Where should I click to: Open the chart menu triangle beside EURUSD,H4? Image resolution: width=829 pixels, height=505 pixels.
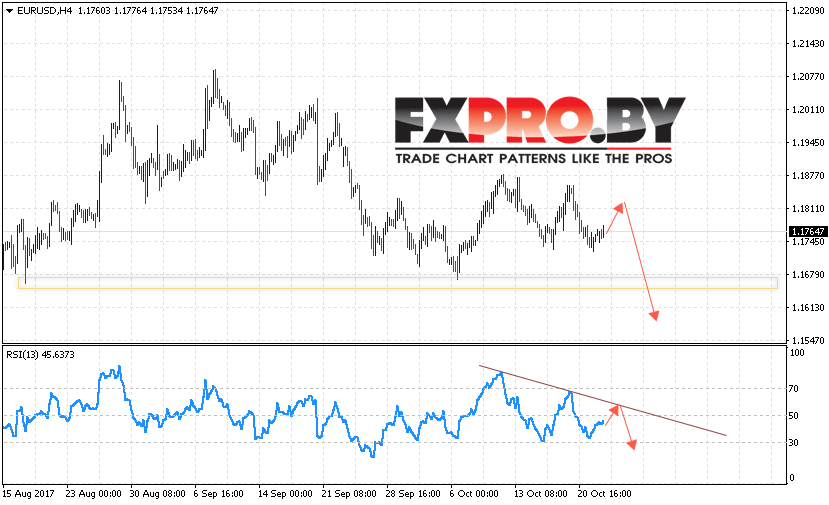click(x=9, y=11)
